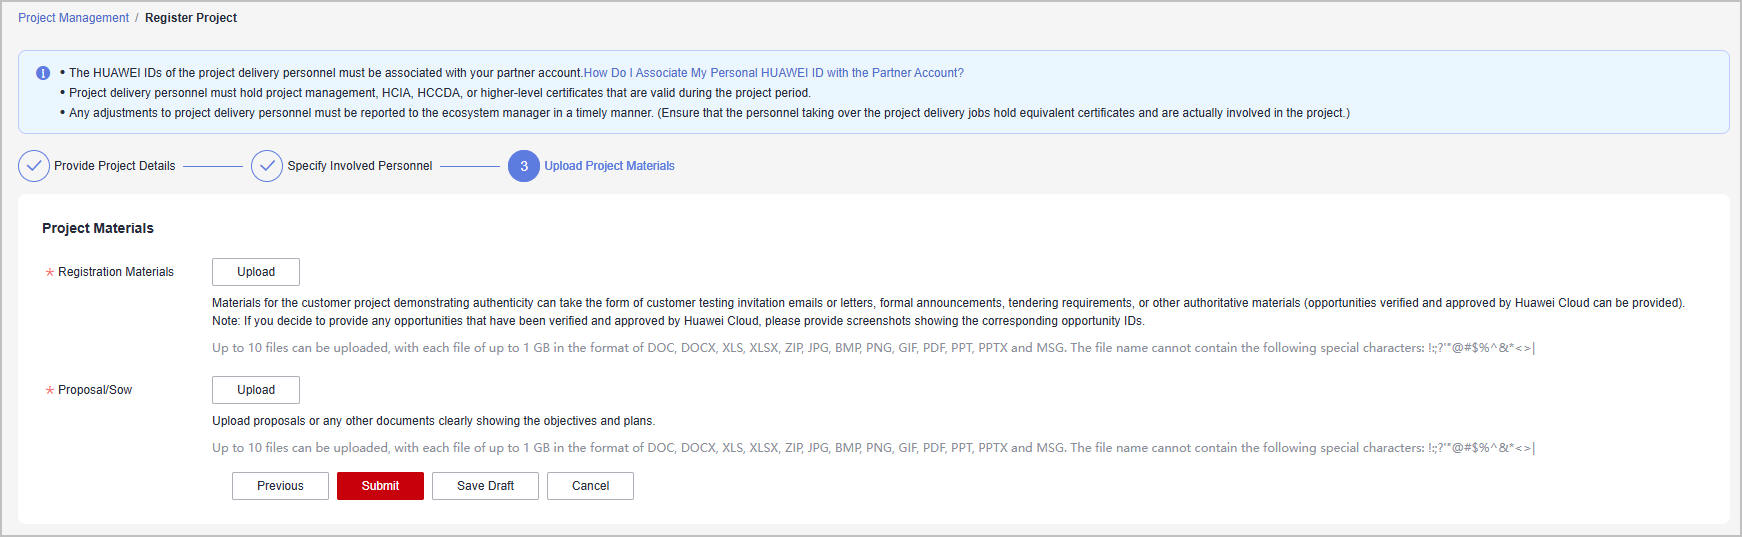Image resolution: width=1742 pixels, height=537 pixels.
Task: Upload files for Registration Materials
Action: pos(256,272)
